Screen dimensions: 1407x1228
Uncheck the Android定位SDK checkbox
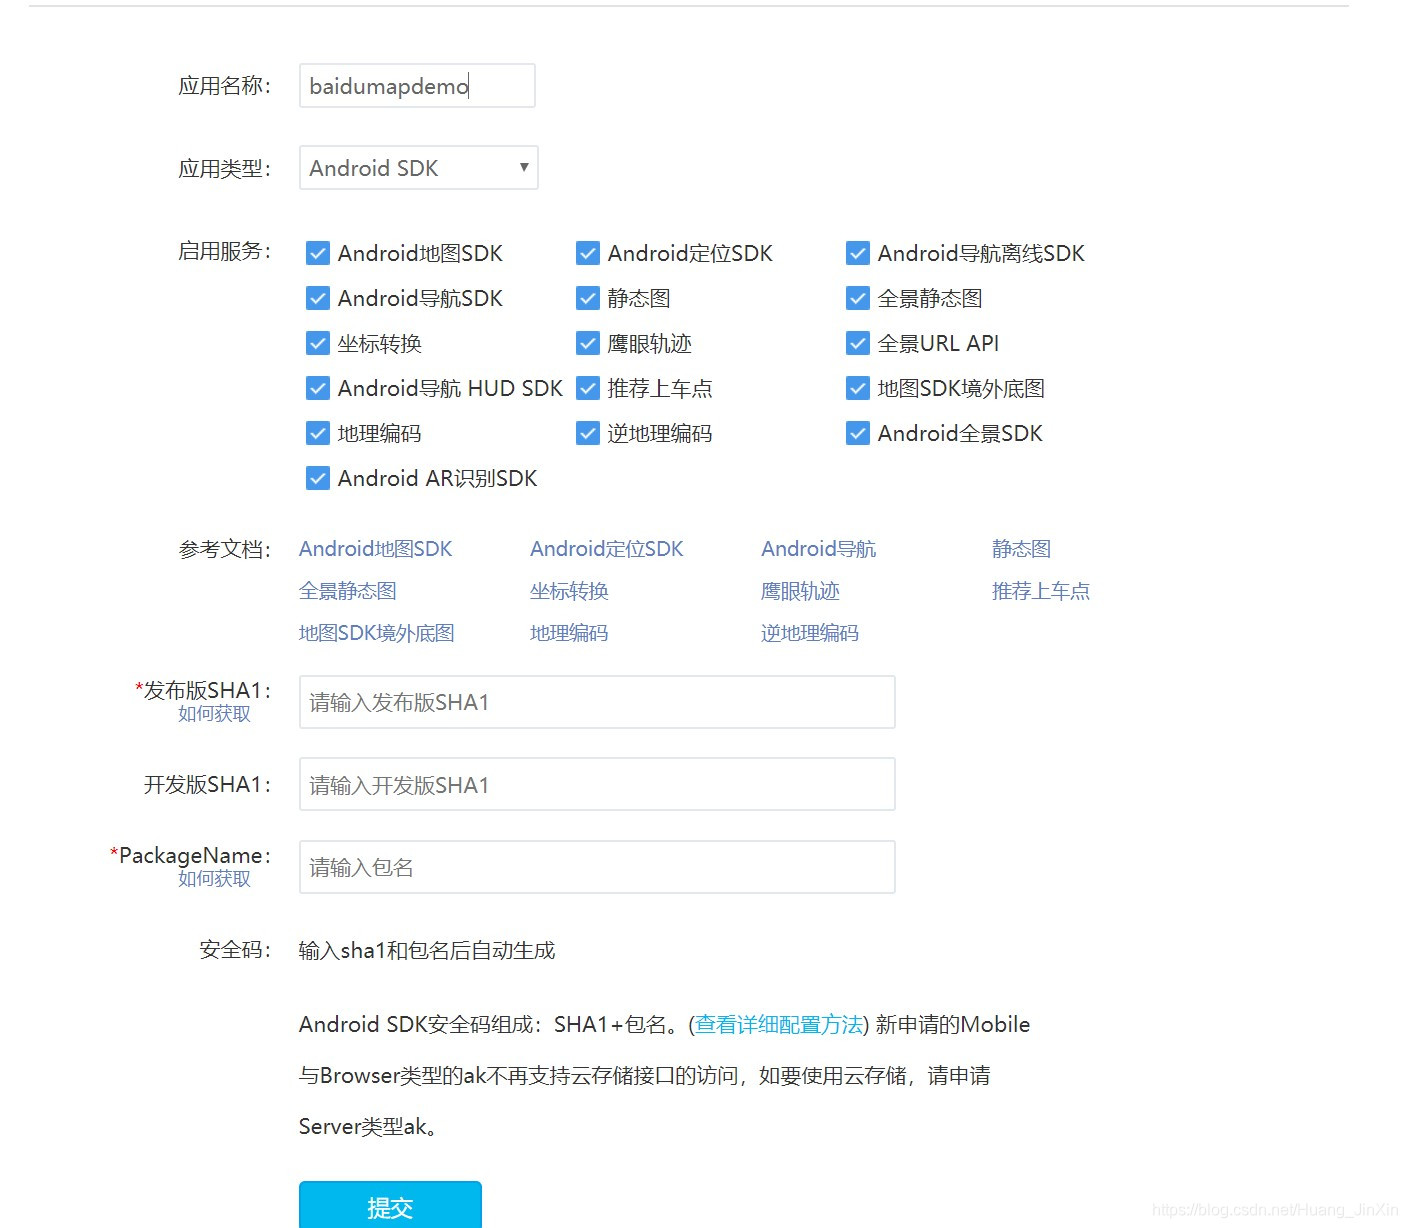(588, 253)
